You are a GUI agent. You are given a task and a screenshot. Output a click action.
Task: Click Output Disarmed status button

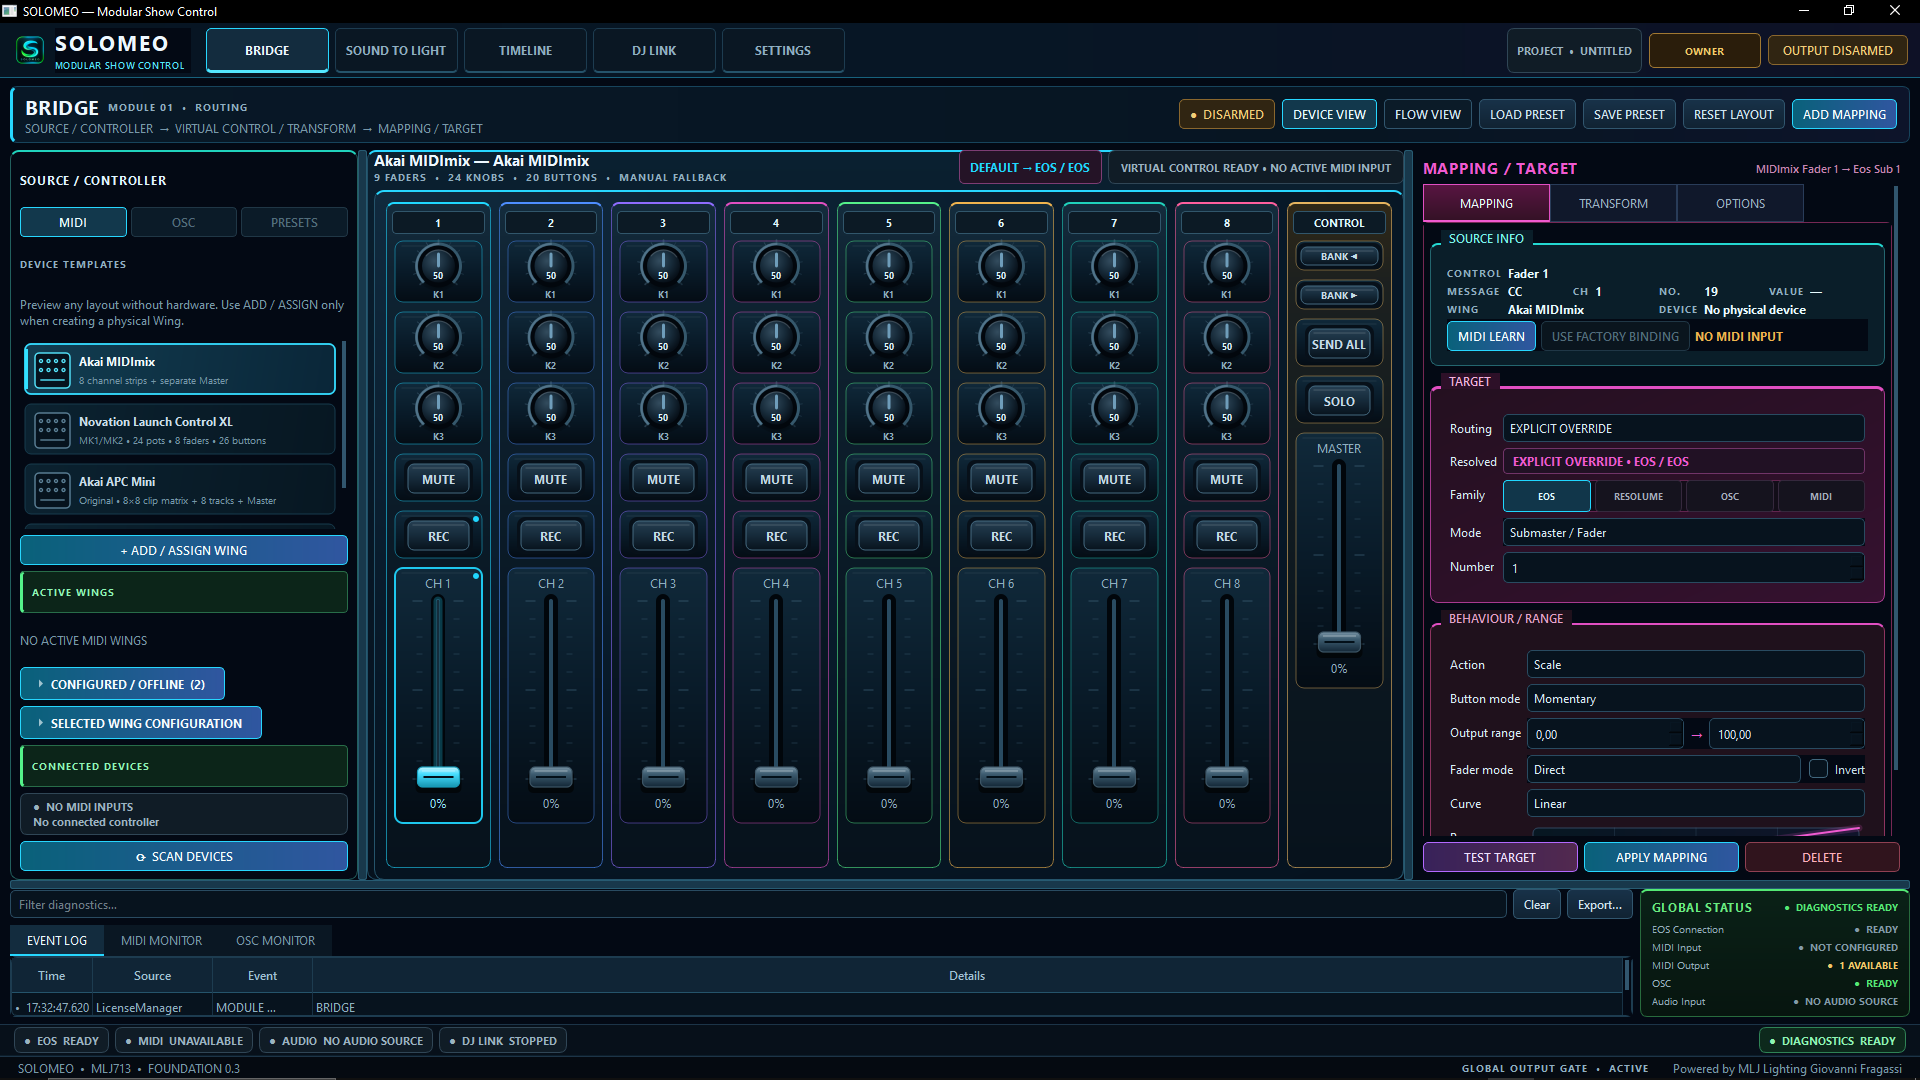point(1837,50)
